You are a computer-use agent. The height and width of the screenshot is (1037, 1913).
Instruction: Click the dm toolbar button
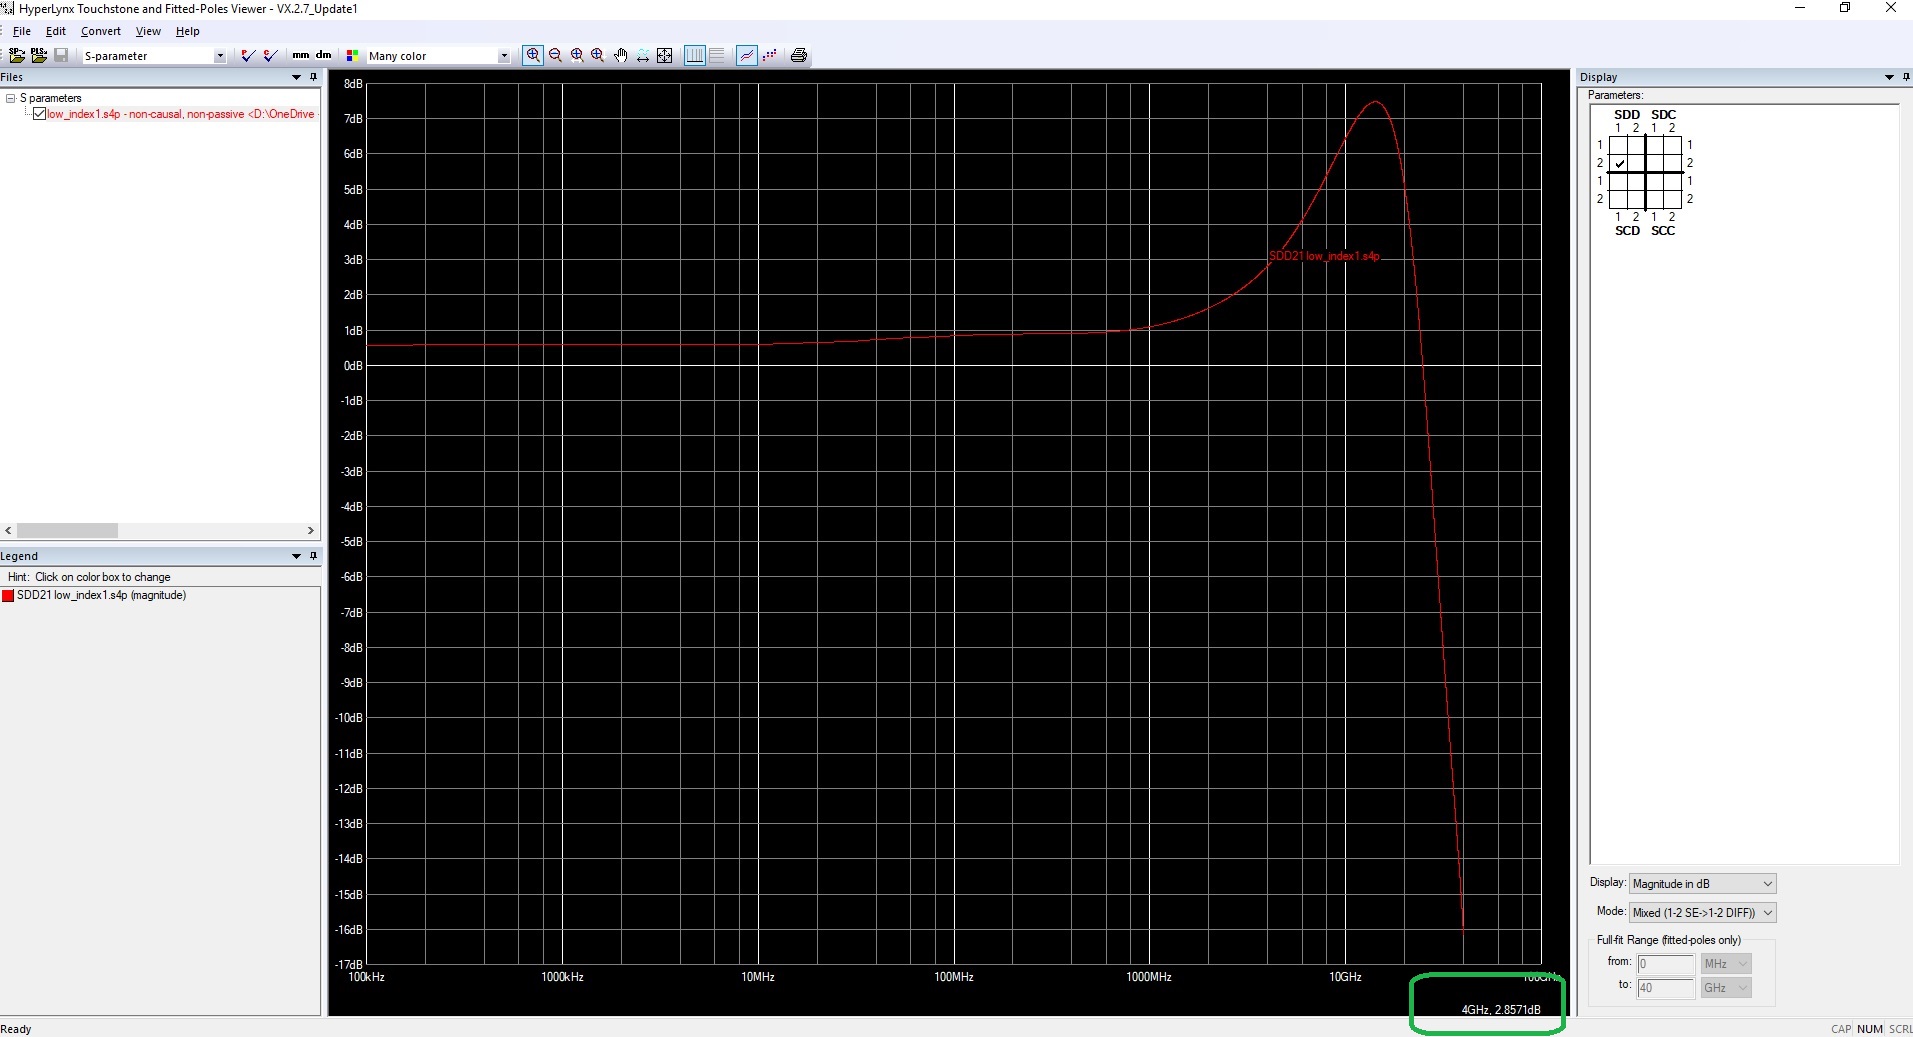point(323,55)
